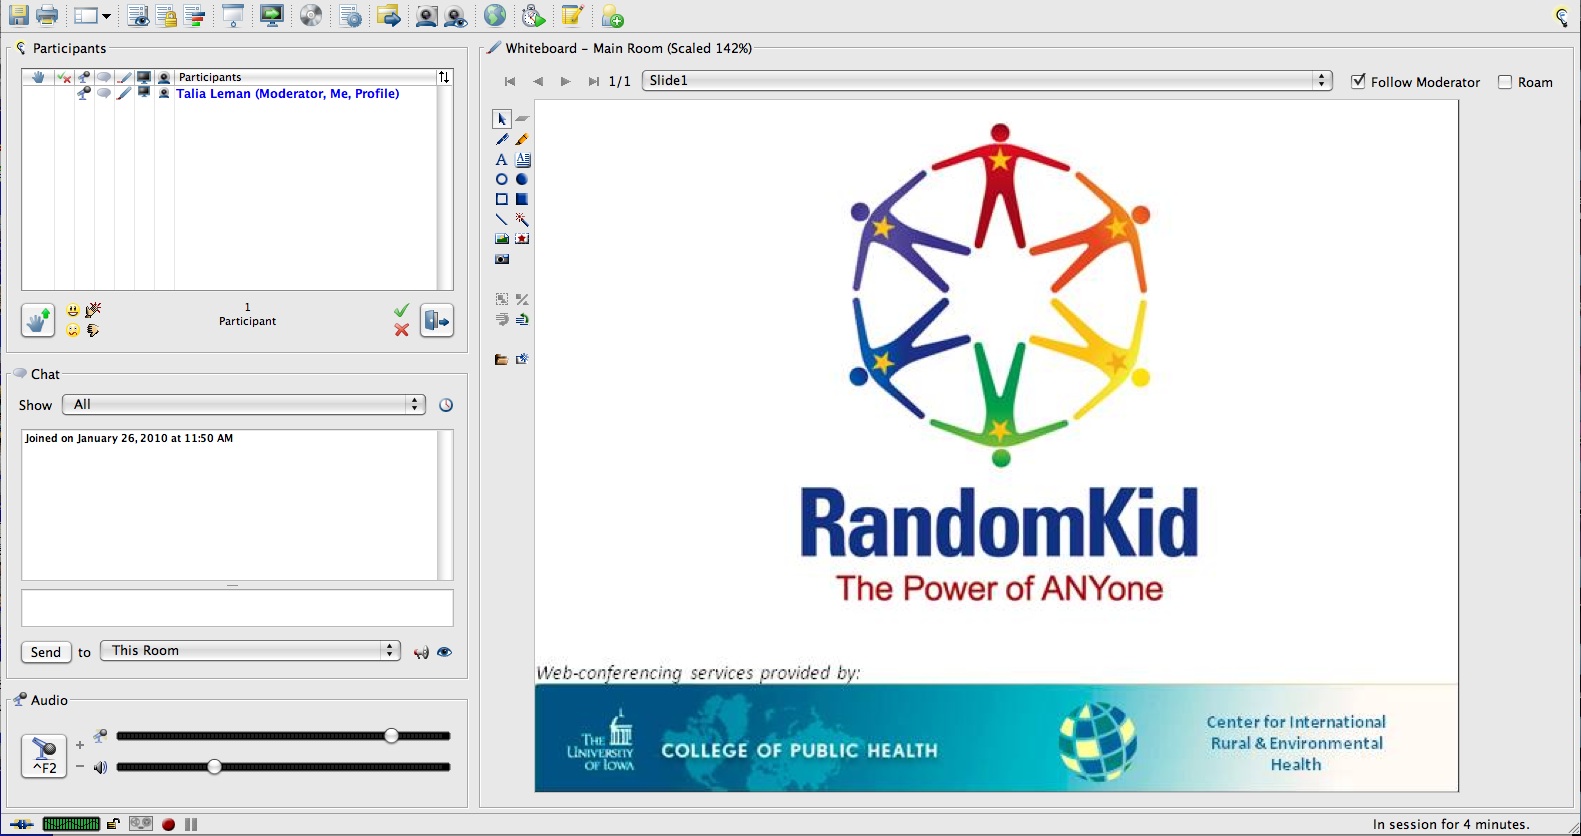1581x836 pixels.
Task: Select the simple text A tool
Action: tap(502, 160)
